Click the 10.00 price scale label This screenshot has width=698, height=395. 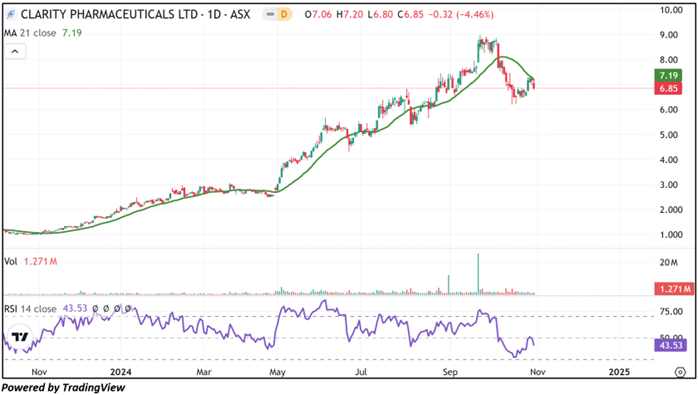671,10
